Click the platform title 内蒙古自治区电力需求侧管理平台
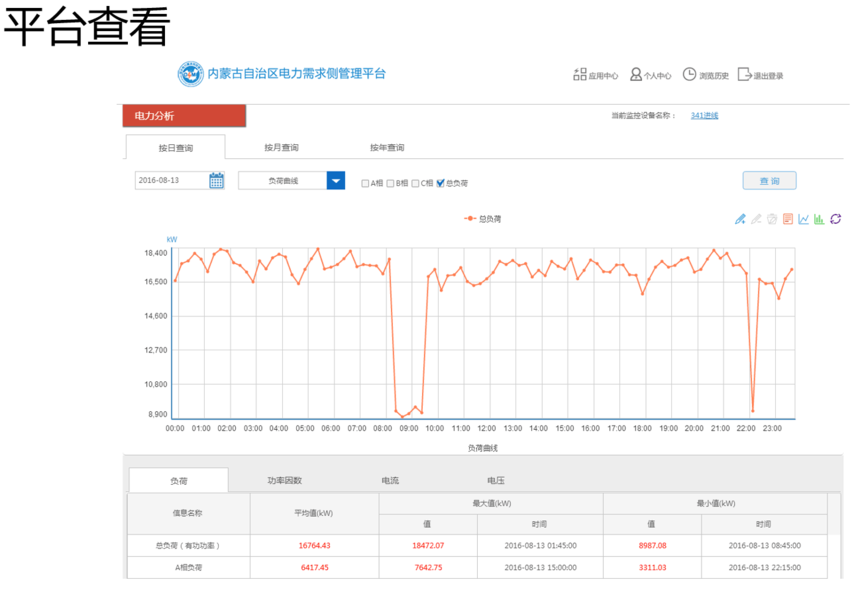Image resolution: width=860 pixels, height=592 pixels. click(x=297, y=74)
